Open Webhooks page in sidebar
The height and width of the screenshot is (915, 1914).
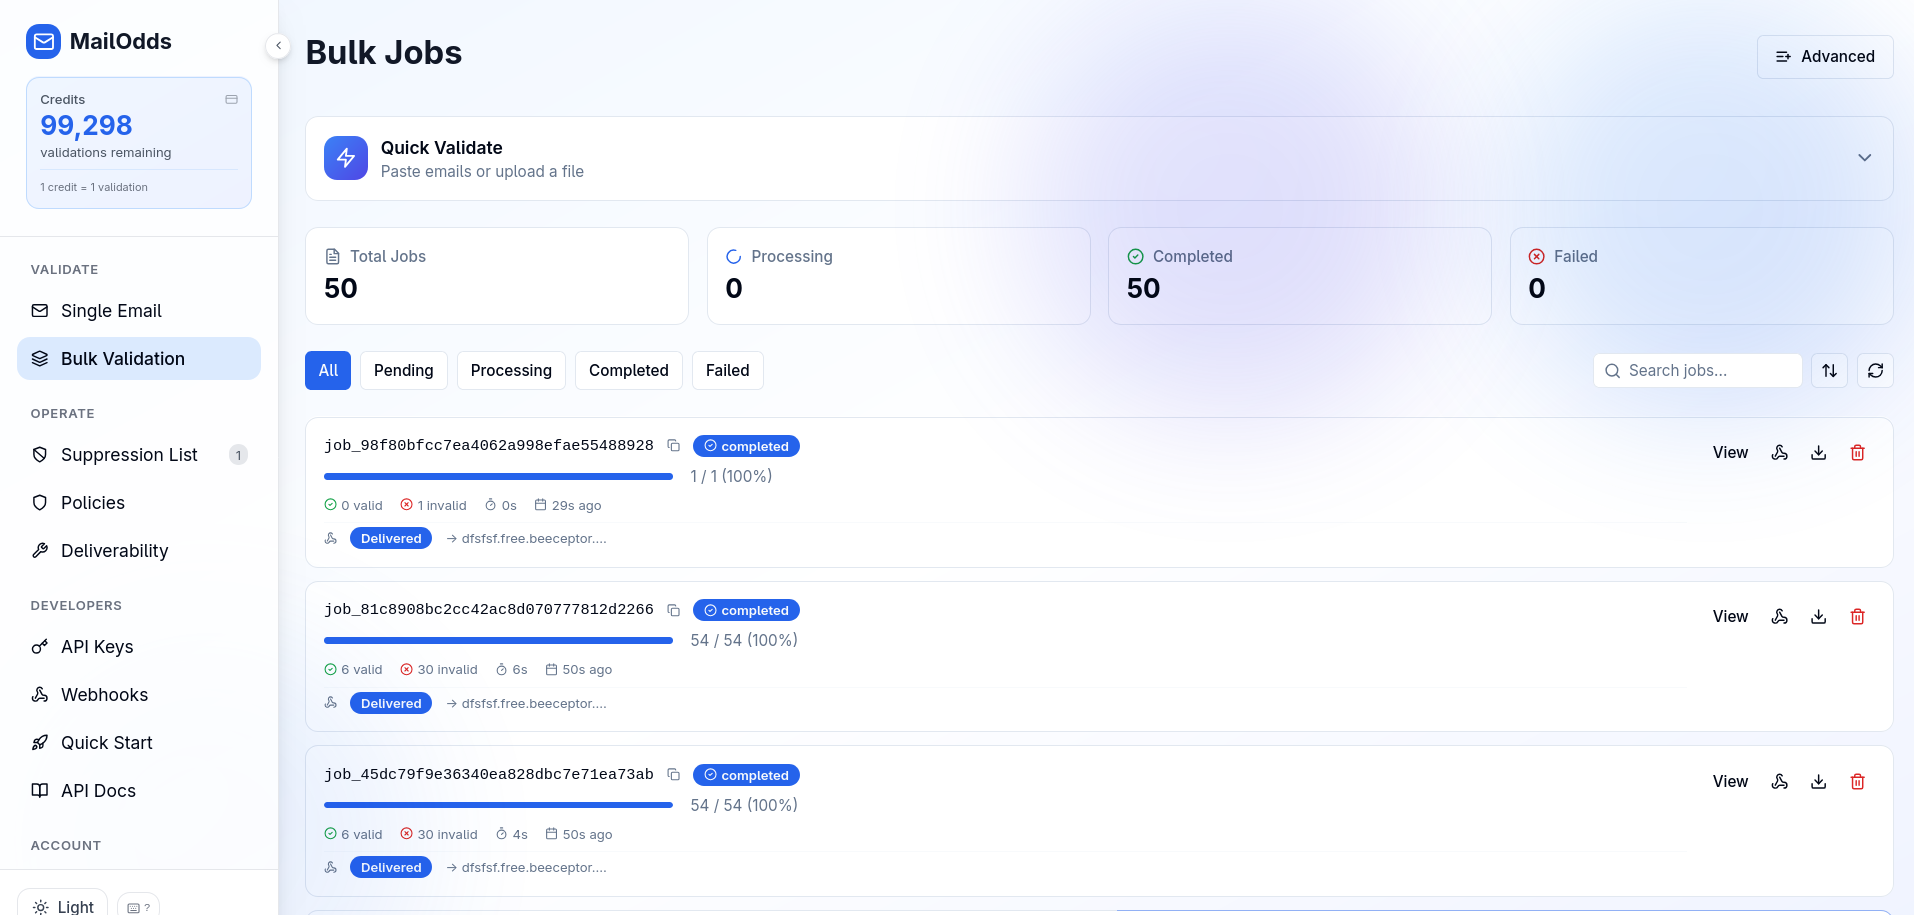click(139, 695)
